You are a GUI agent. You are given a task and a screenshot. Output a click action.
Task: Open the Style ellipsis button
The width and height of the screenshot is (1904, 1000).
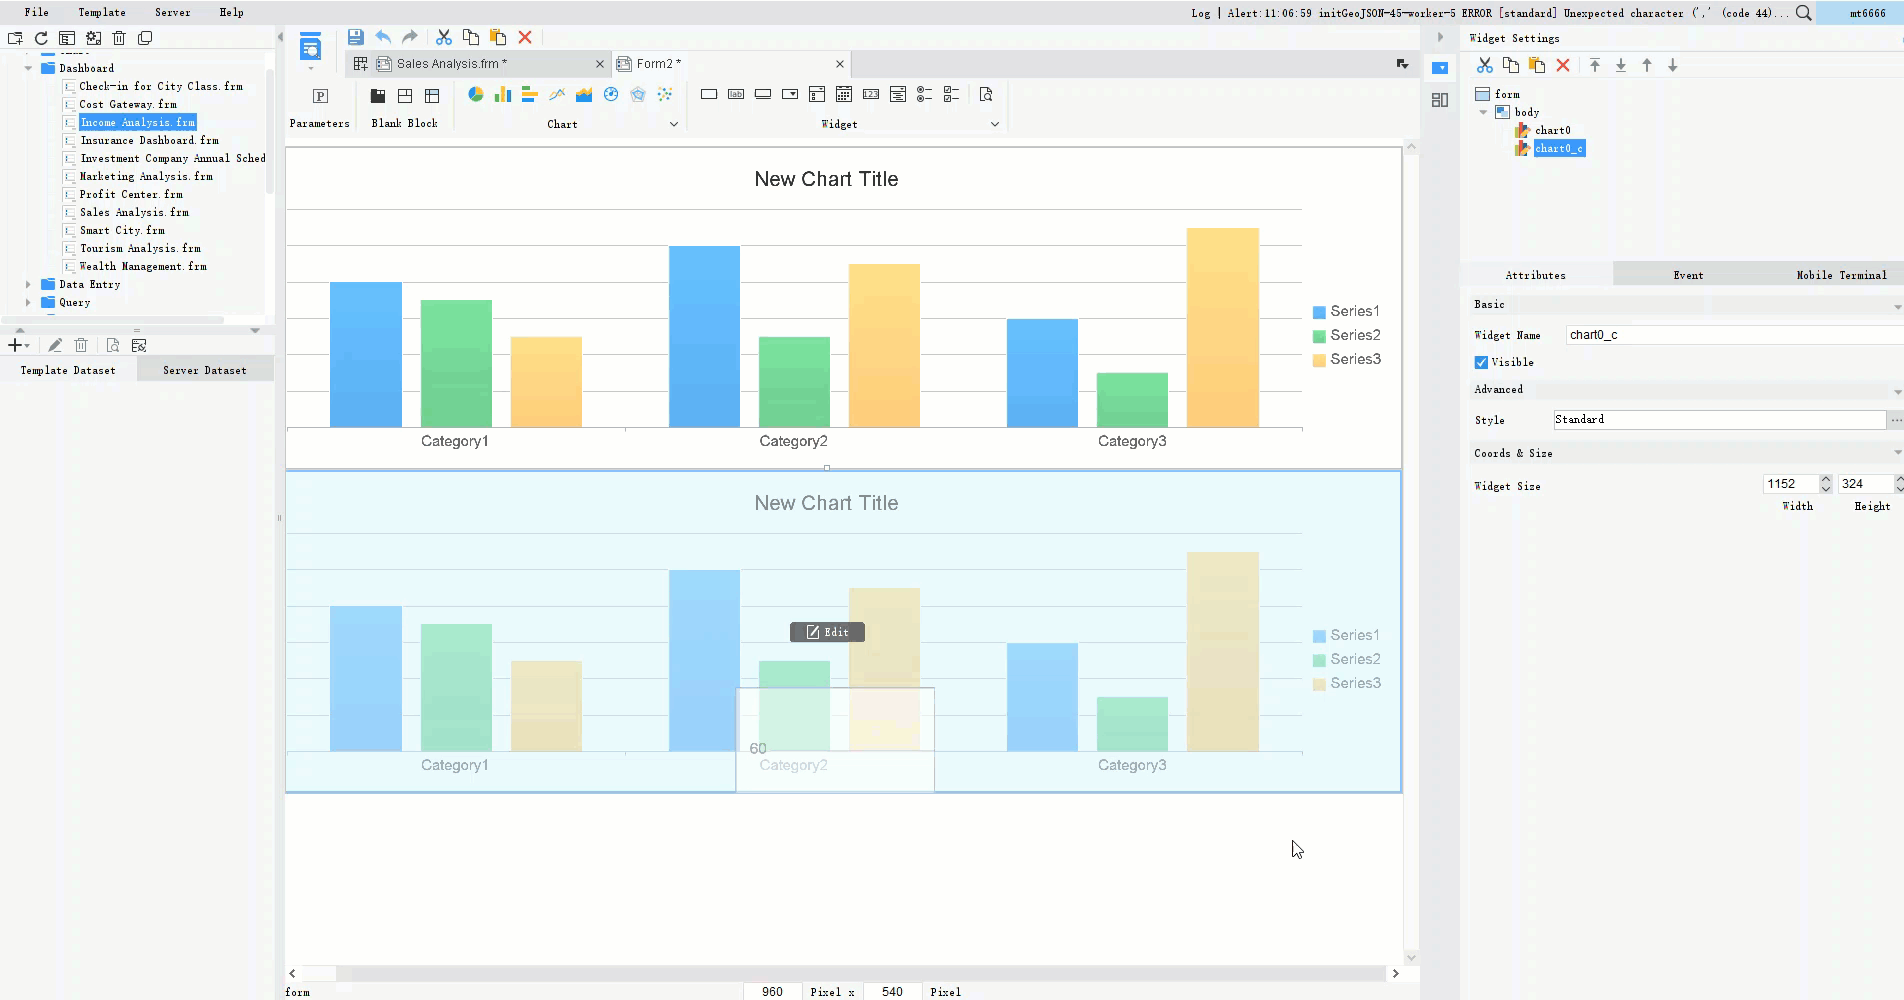(1896, 420)
